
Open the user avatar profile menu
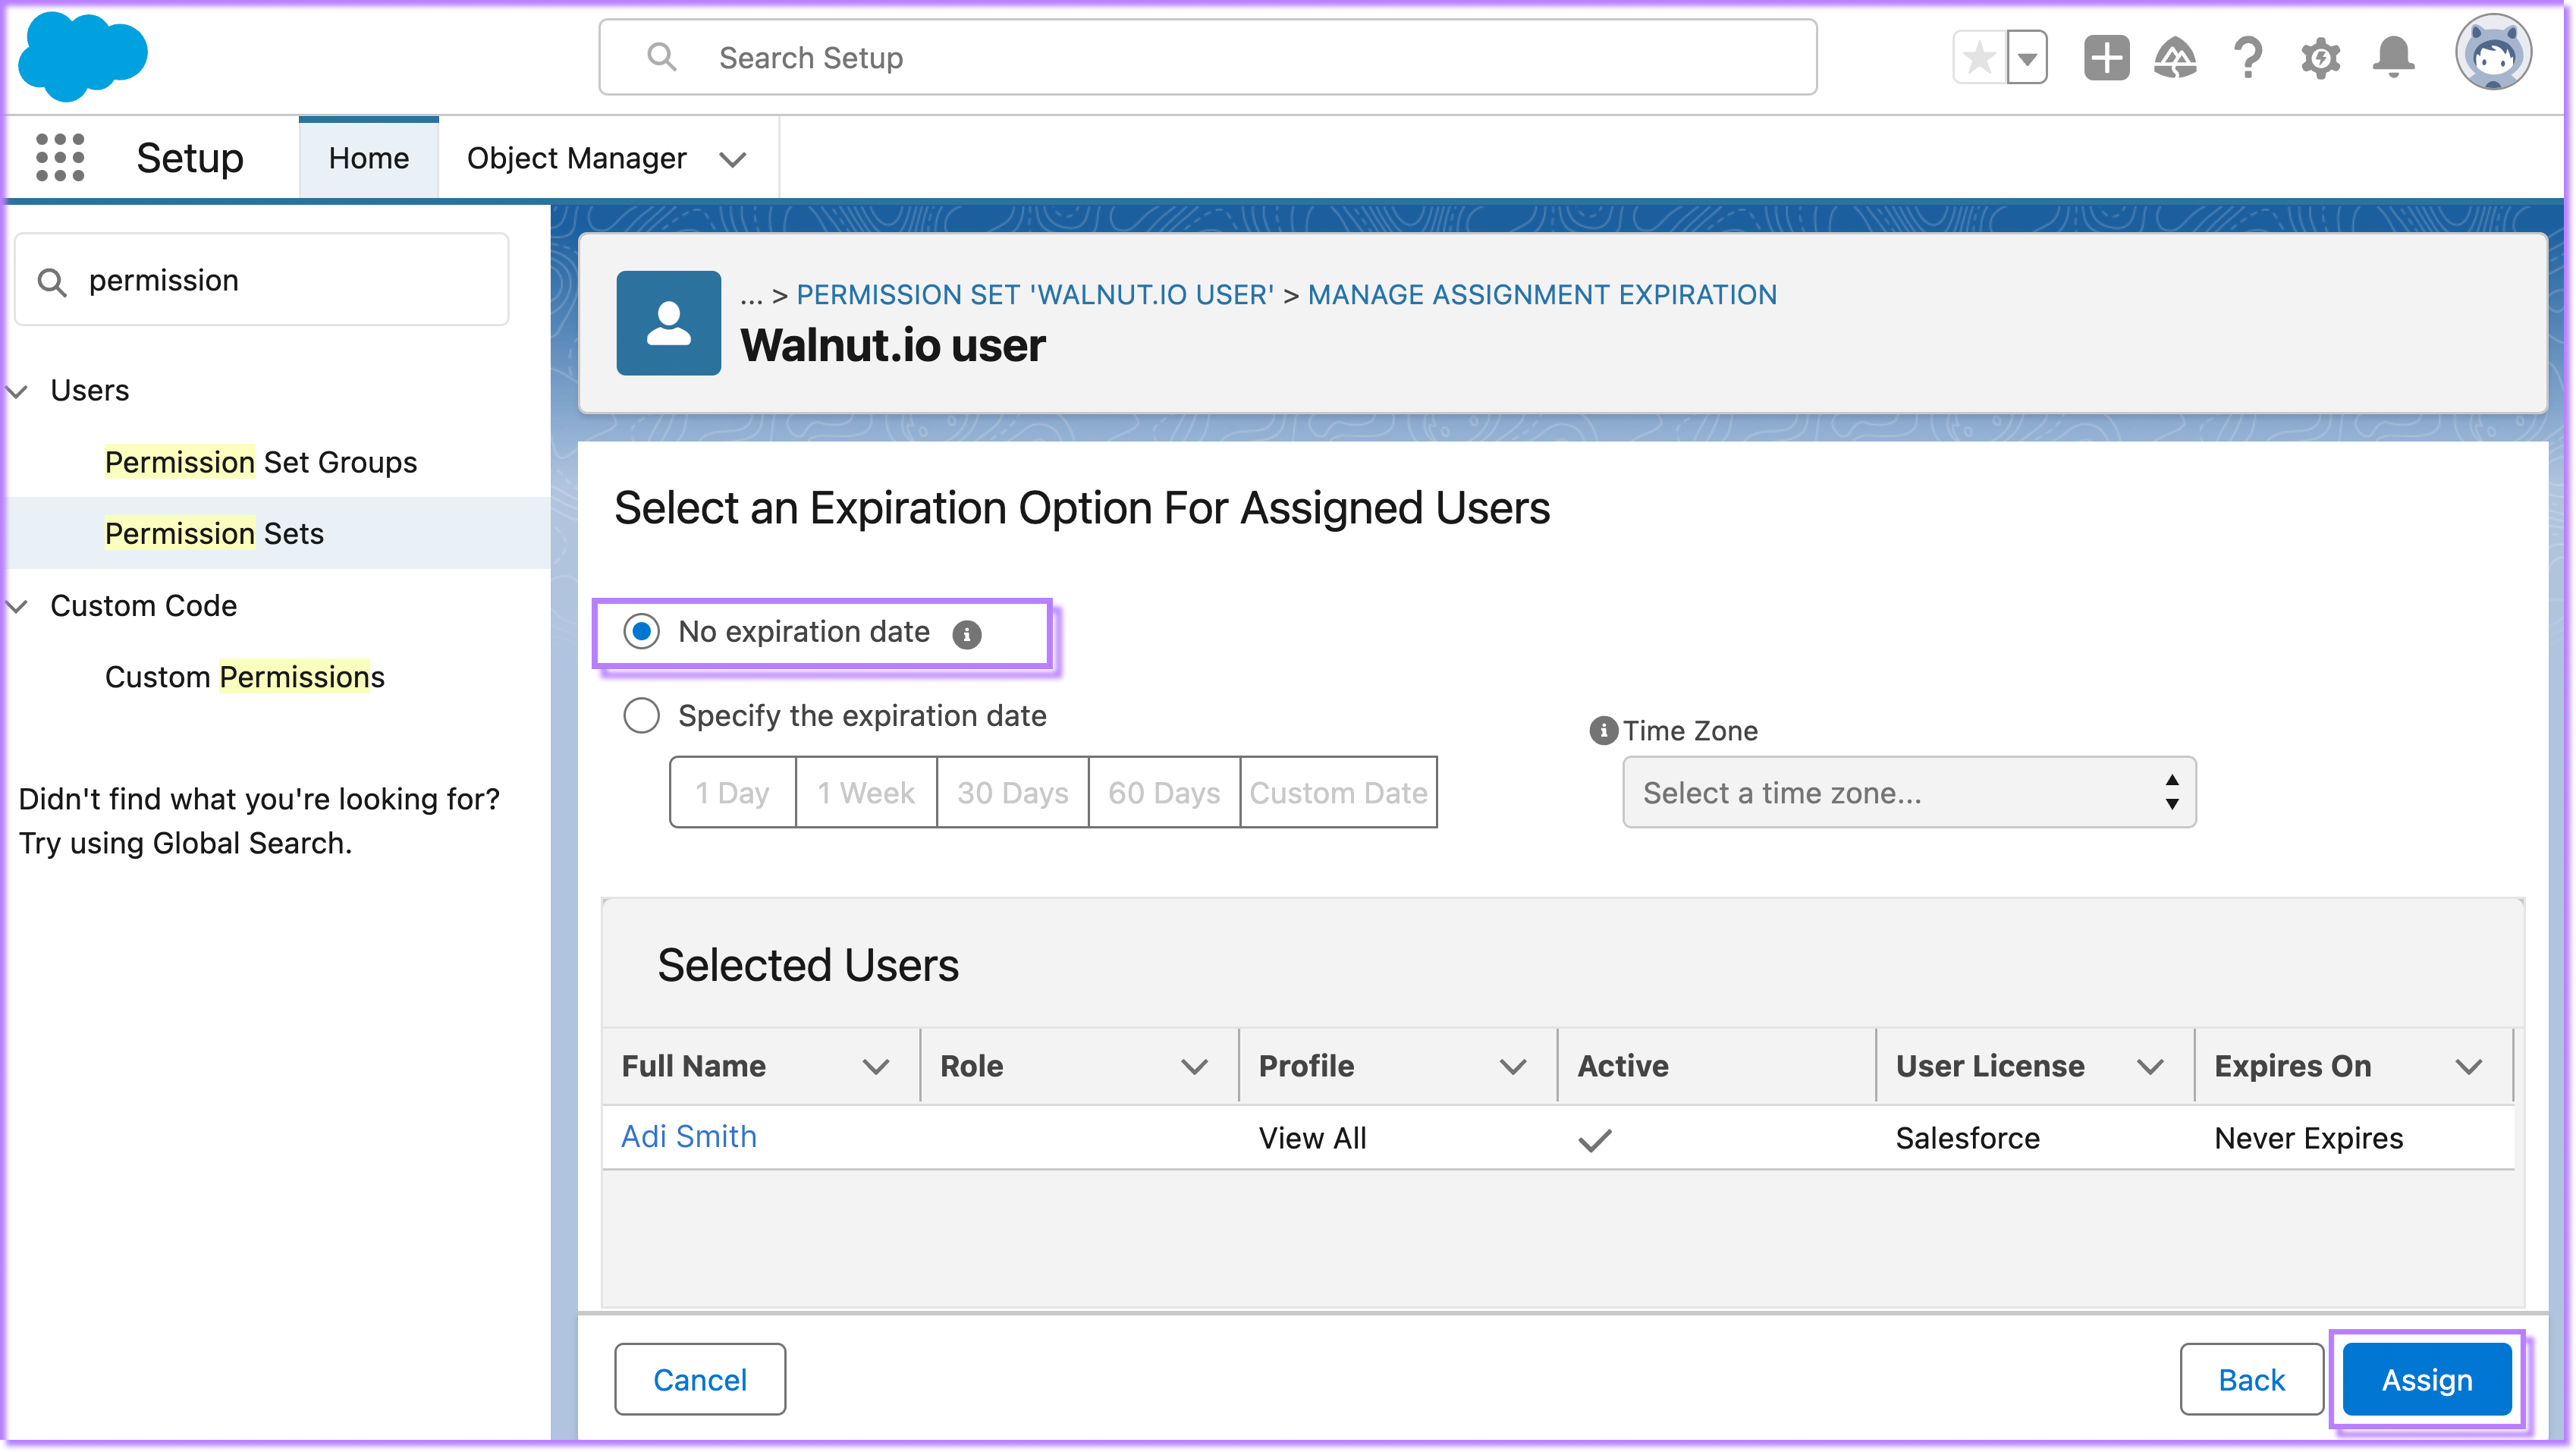pos(2493,54)
